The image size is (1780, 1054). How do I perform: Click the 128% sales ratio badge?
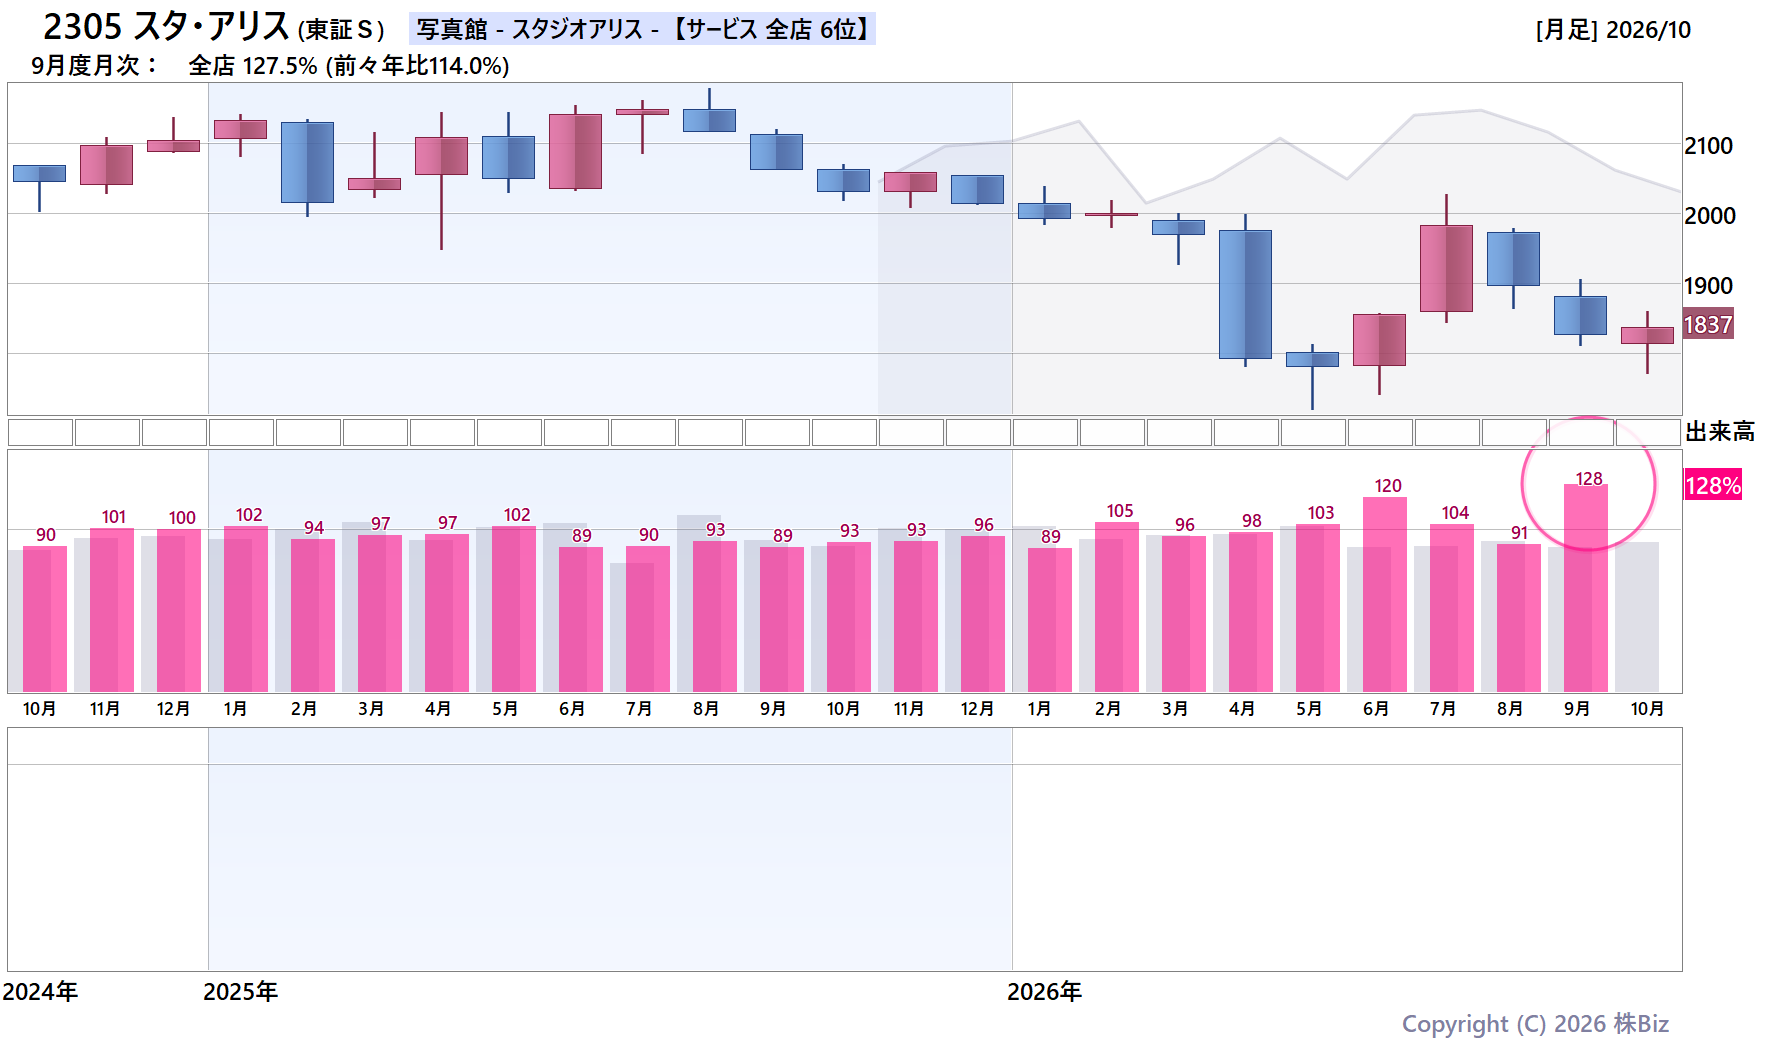tap(1713, 485)
